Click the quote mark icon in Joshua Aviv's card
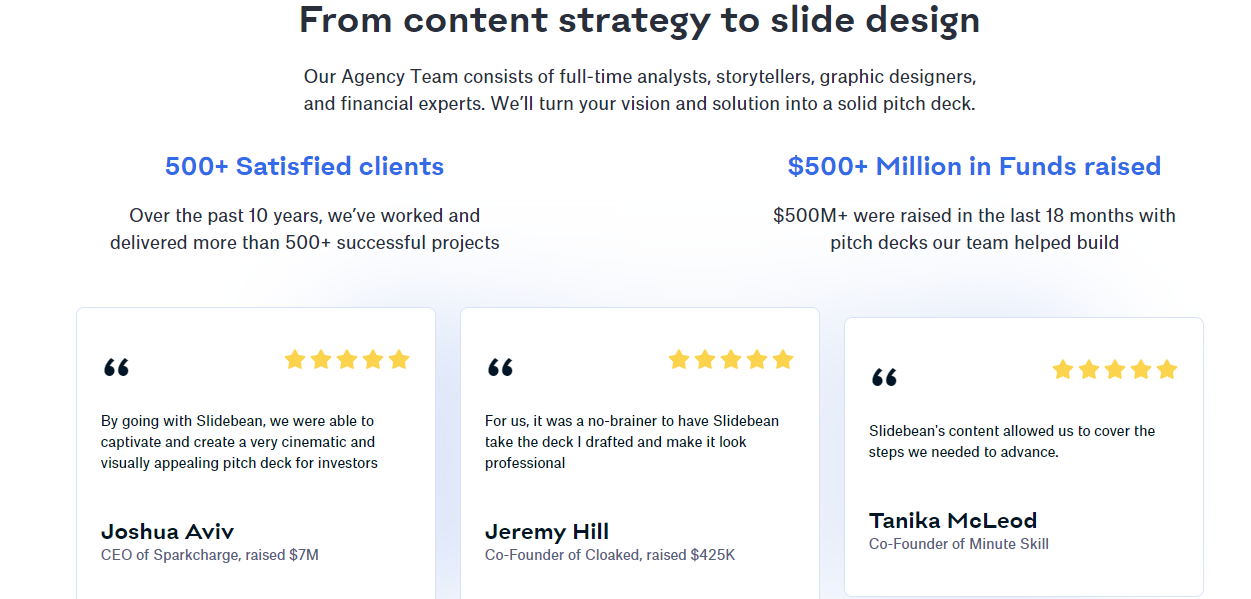 (x=116, y=368)
